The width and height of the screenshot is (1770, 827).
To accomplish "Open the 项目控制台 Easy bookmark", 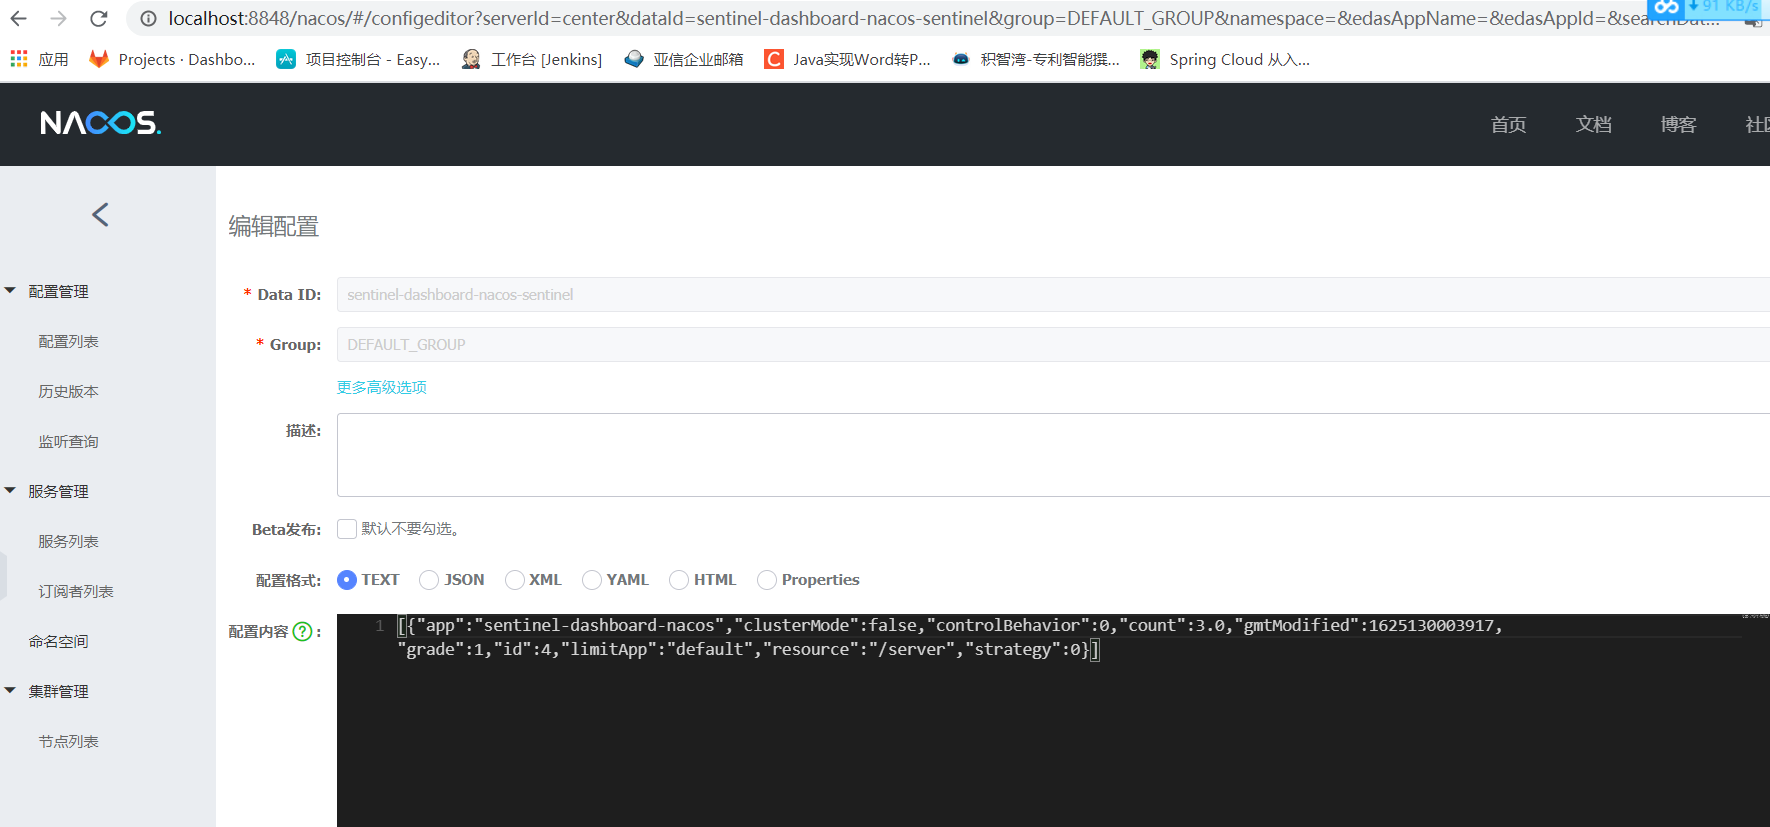I will pos(358,59).
